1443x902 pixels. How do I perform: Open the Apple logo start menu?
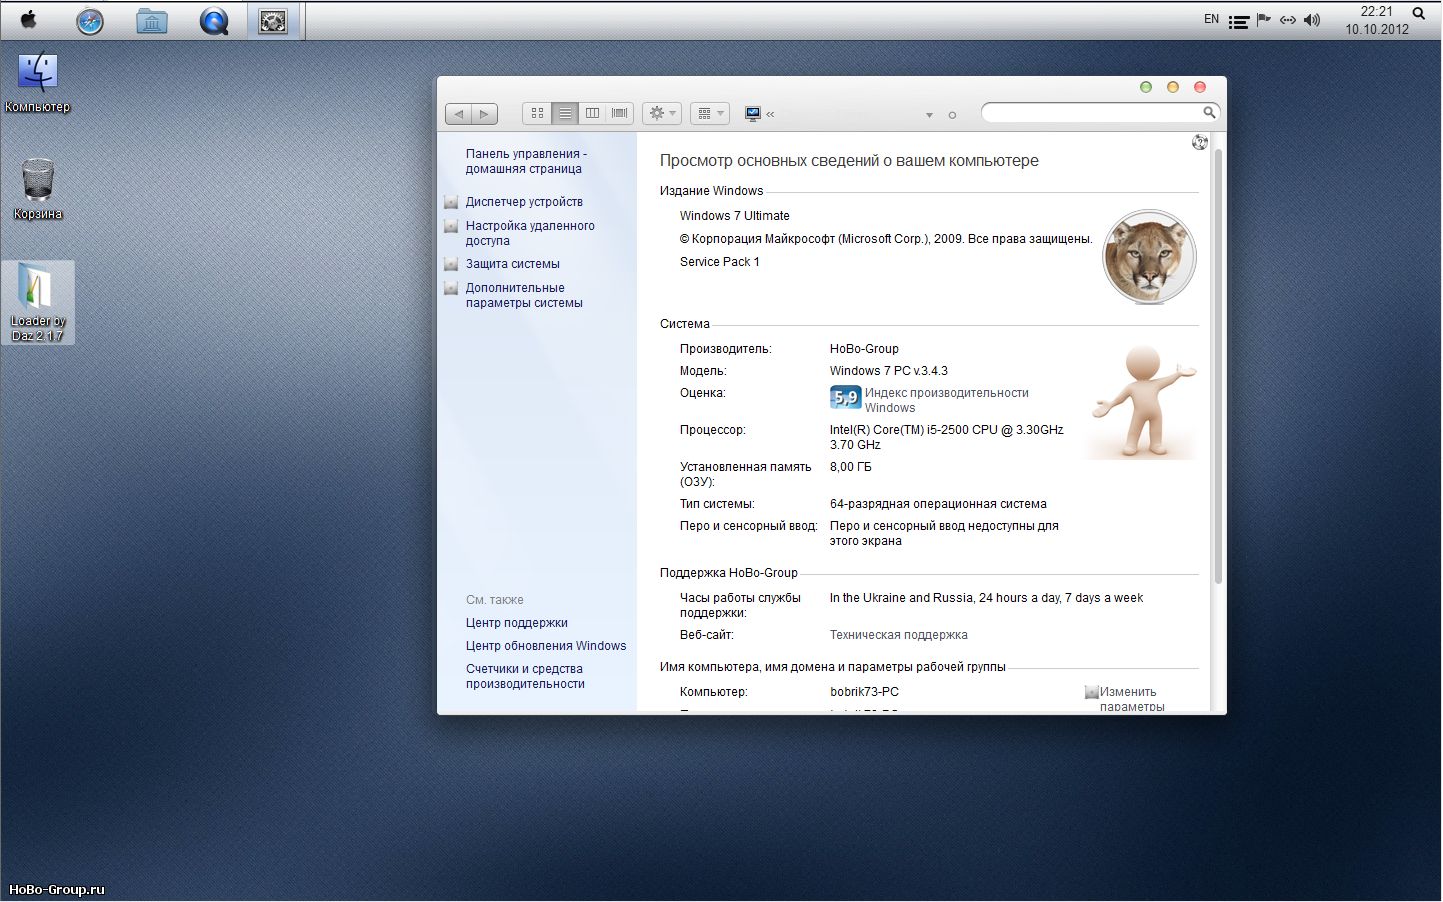pyautogui.click(x=28, y=19)
